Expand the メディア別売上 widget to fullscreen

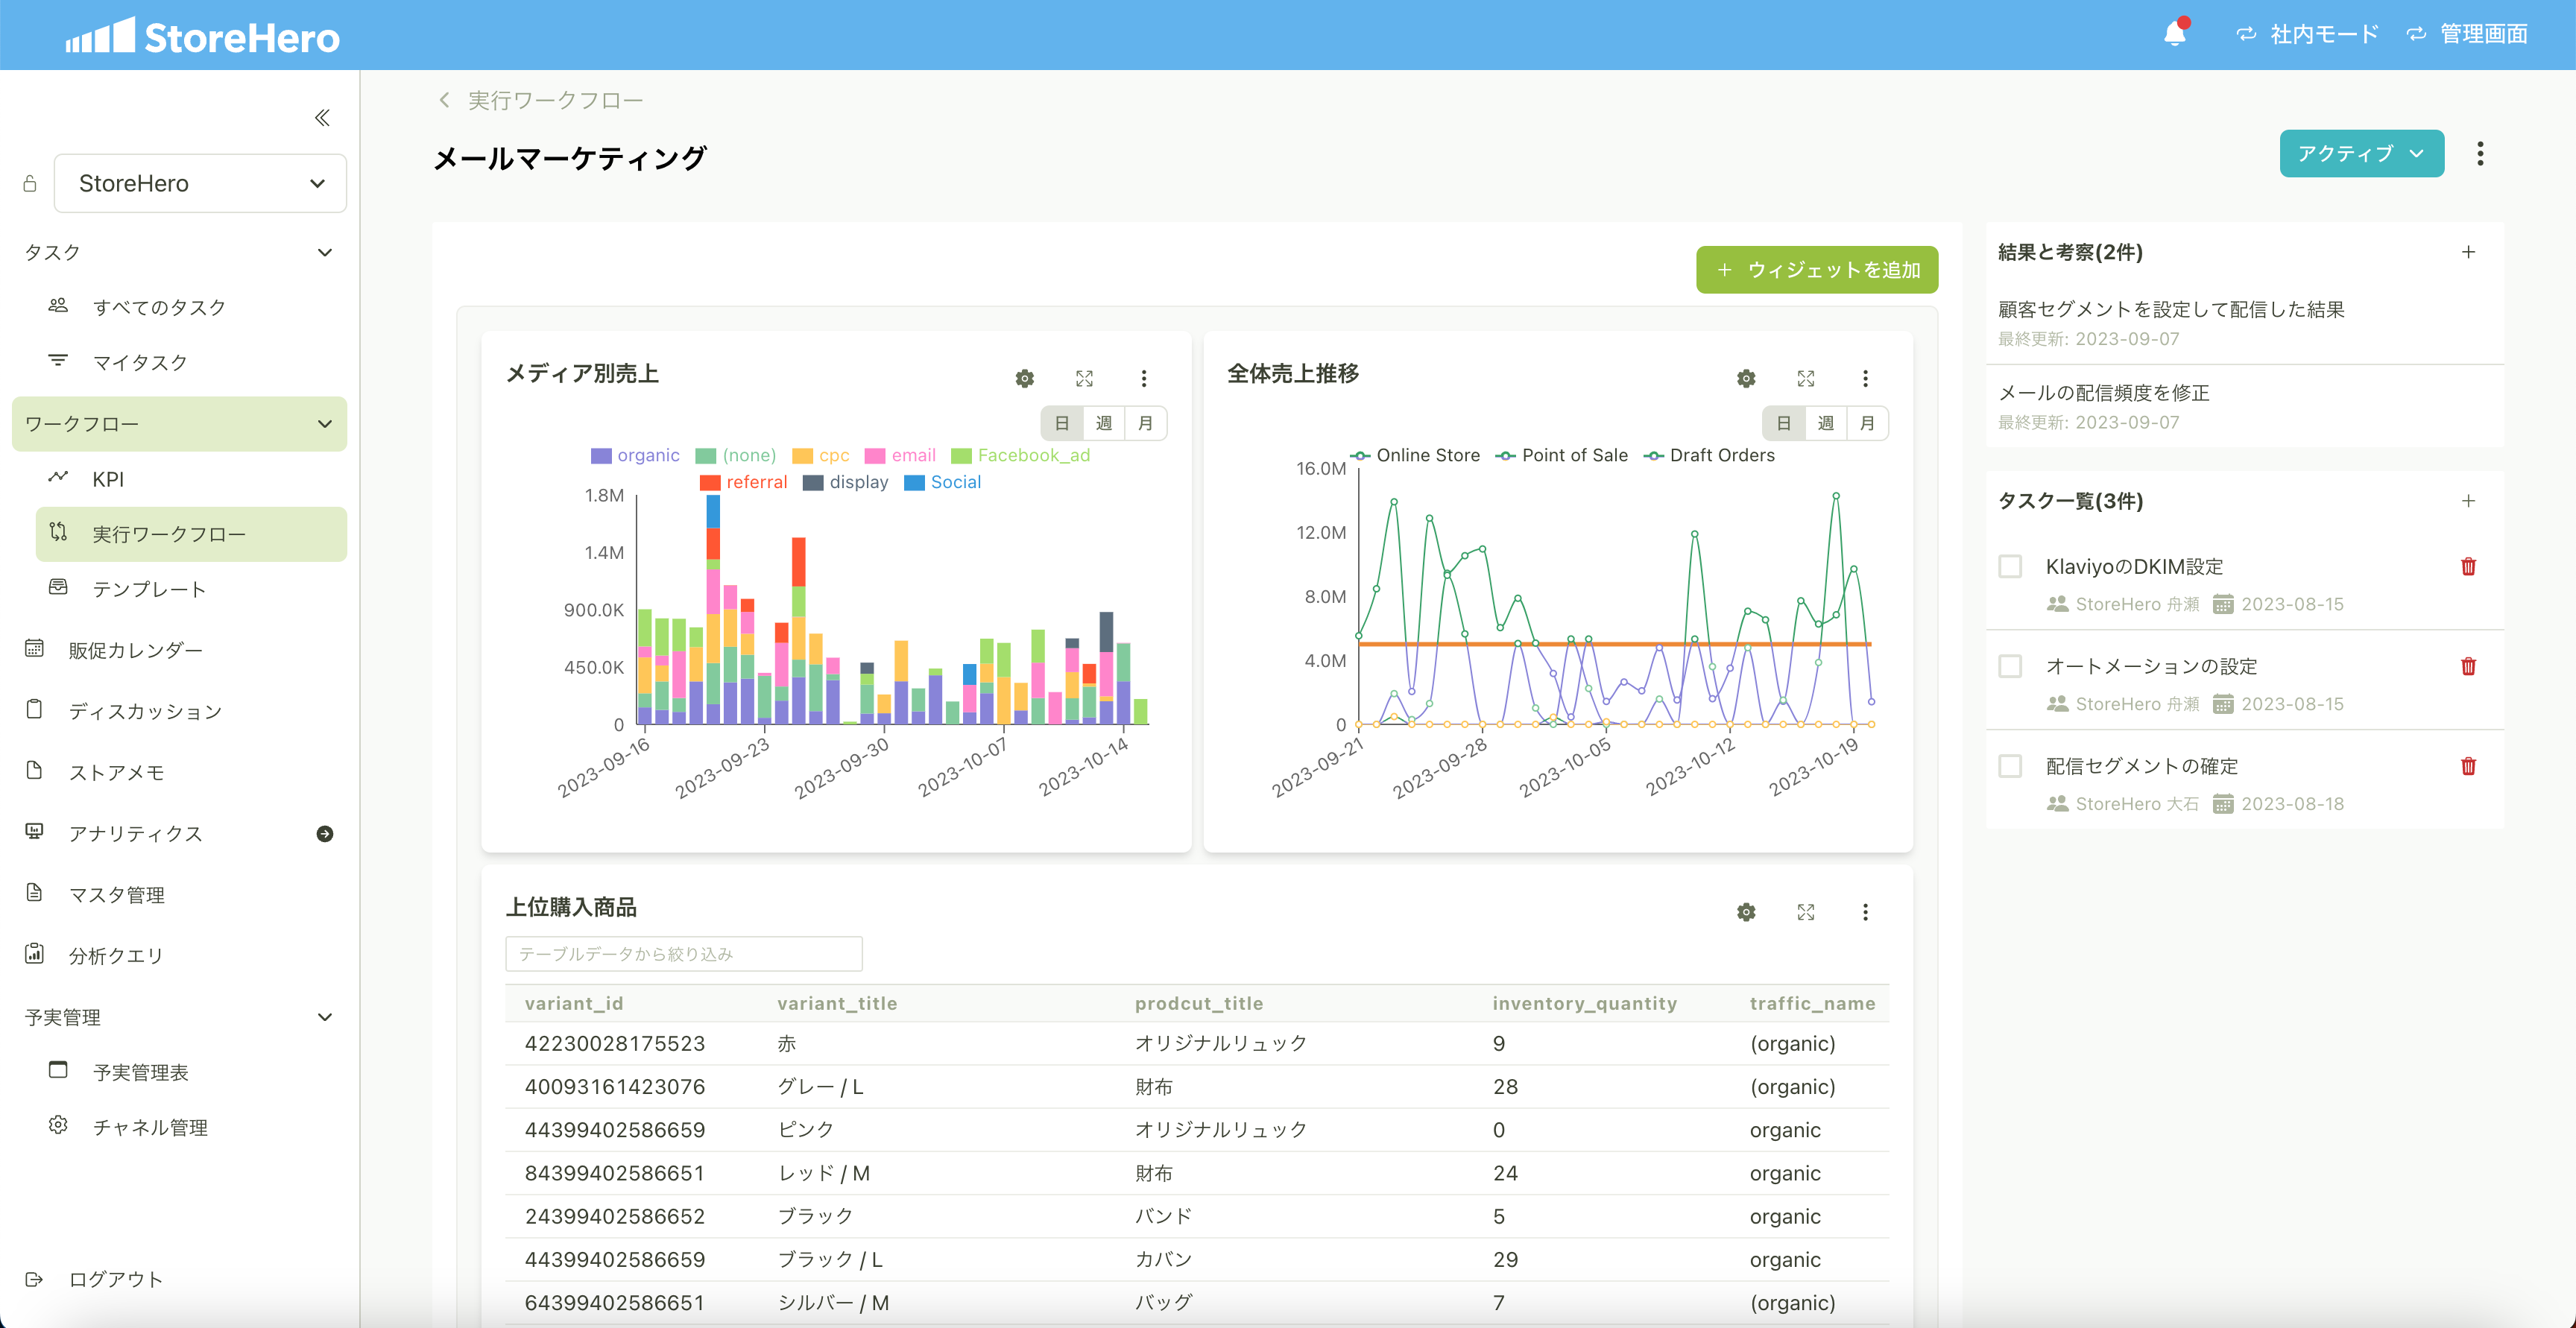[x=1084, y=379]
